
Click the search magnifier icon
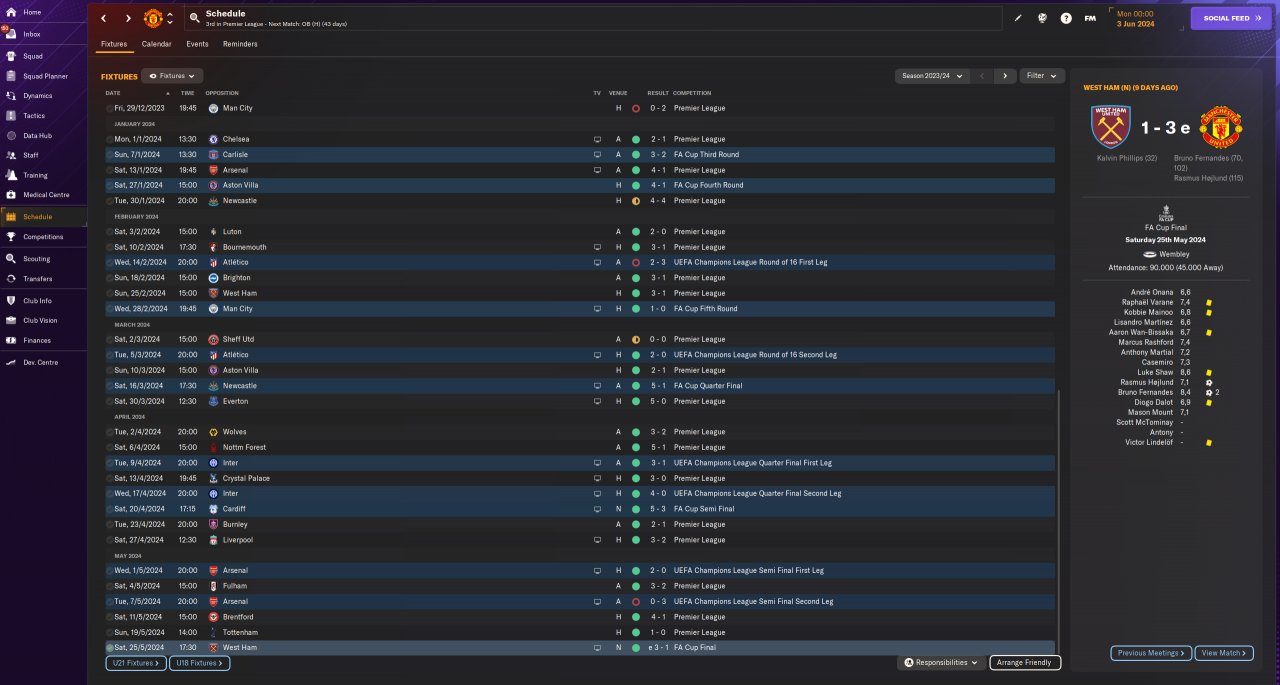pos(193,18)
